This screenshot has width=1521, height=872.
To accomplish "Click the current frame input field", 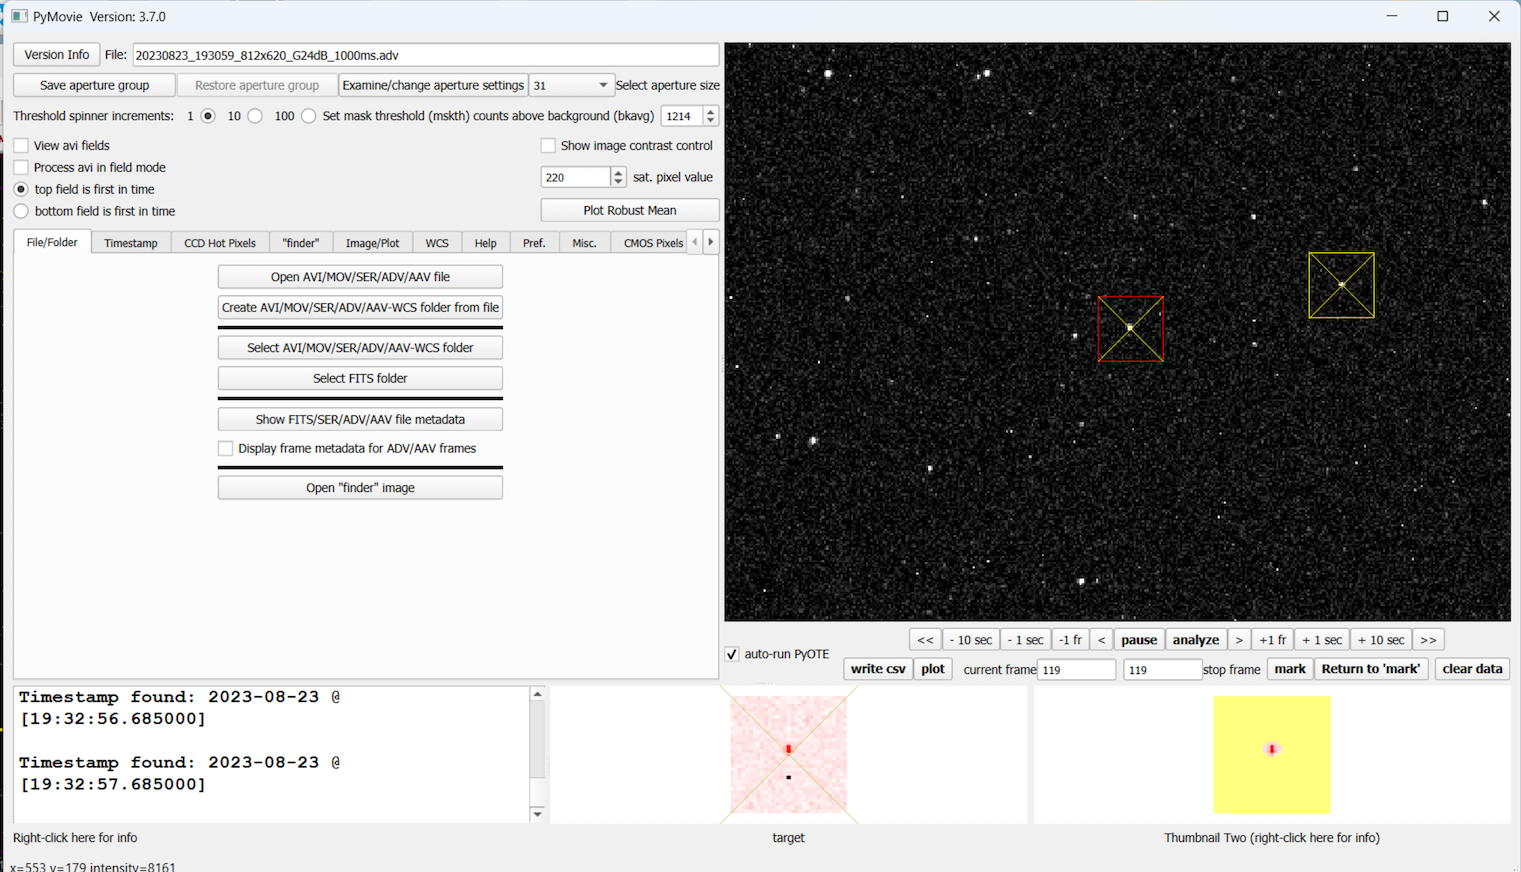I will pyautogui.click(x=1076, y=670).
